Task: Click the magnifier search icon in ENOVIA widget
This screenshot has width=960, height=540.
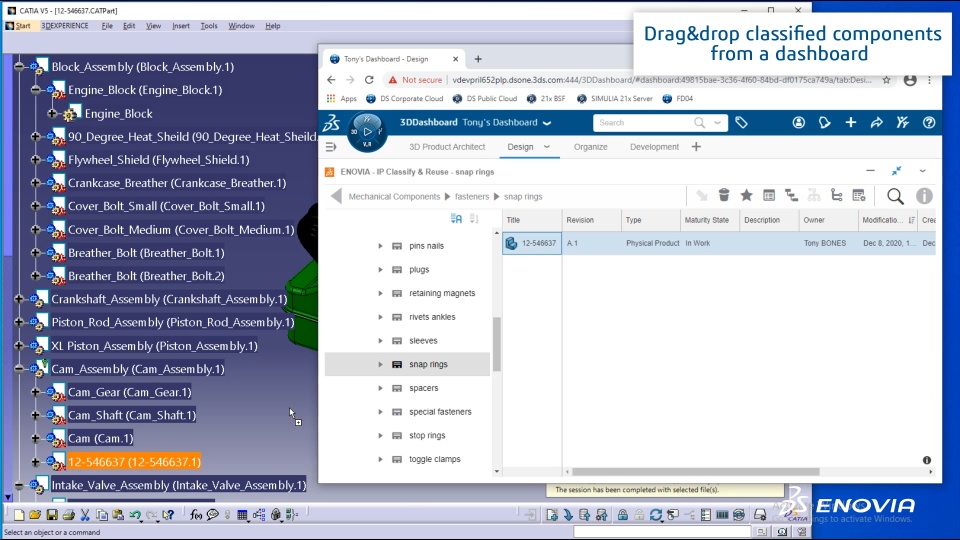Action: (x=895, y=196)
